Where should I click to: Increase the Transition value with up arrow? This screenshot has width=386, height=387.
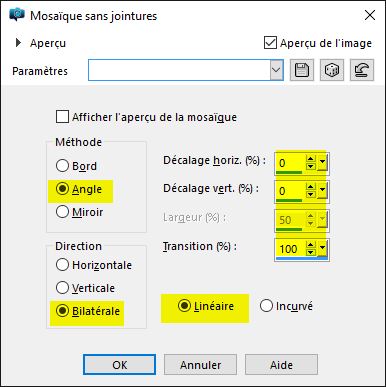pos(311,245)
